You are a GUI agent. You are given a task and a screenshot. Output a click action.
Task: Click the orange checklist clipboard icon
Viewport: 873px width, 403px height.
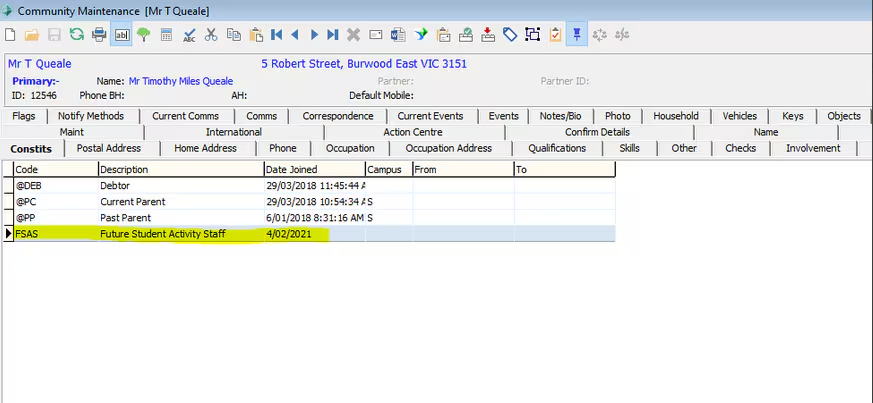pos(555,35)
